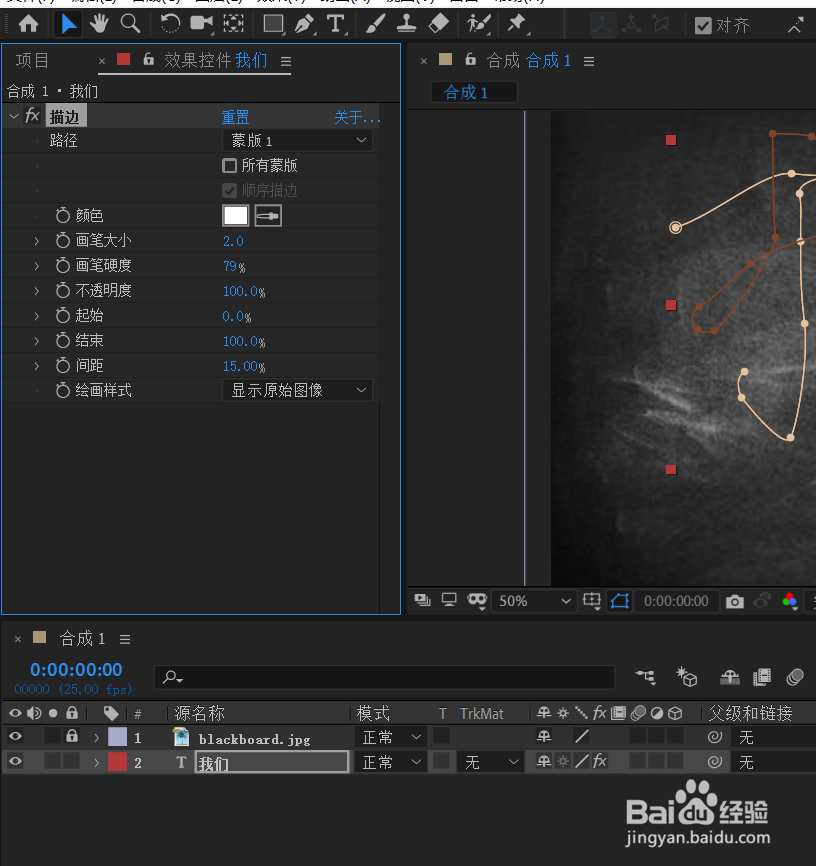Select the Pan Behind anchor tool
The height and width of the screenshot is (866, 816).
(x=233, y=24)
